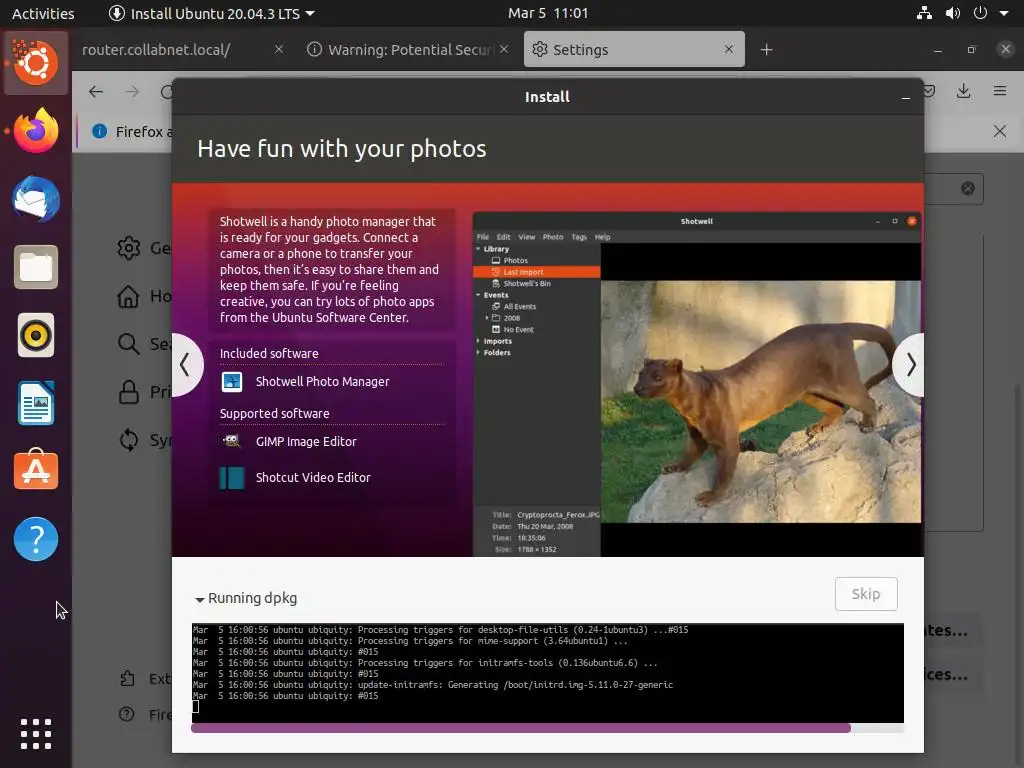The width and height of the screenshot is (1024, 768).
Task: Close the Warning: Potential Security tab
Action: (504, 50)
